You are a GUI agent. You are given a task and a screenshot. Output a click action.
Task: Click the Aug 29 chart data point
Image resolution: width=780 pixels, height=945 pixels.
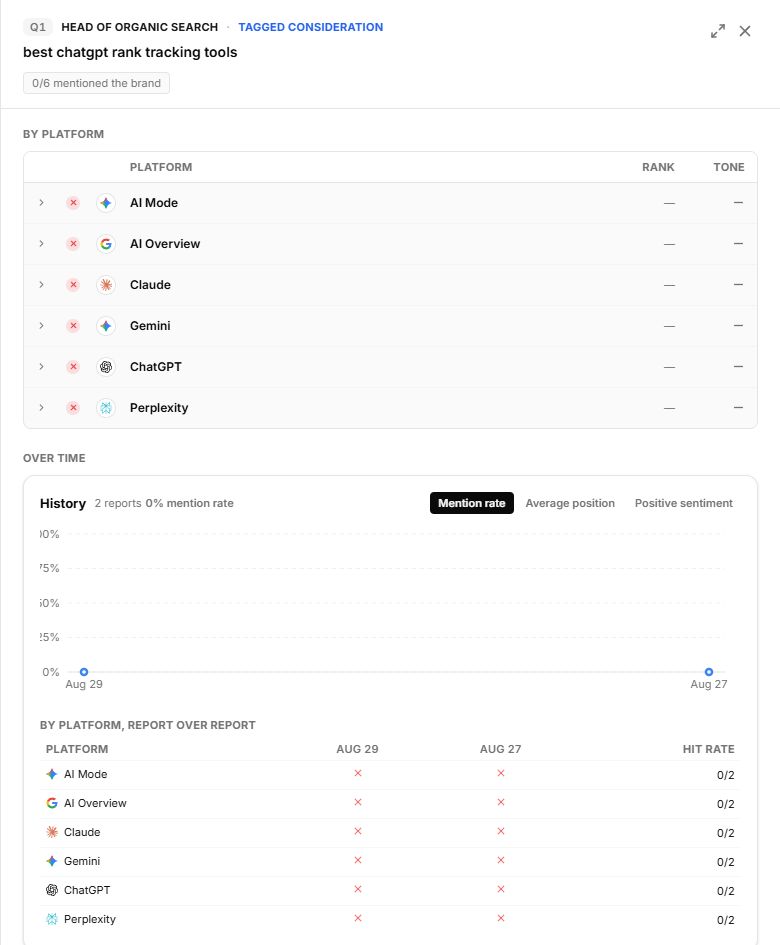[84, 672]
